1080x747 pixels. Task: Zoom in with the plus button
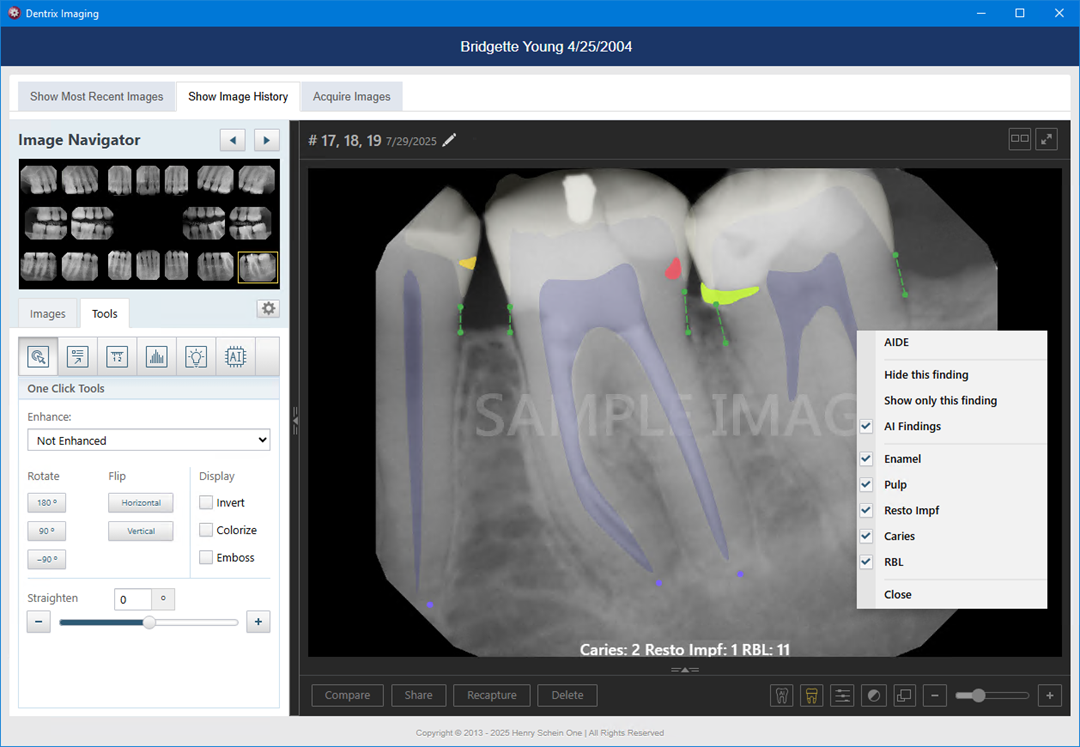point(1050,695)
